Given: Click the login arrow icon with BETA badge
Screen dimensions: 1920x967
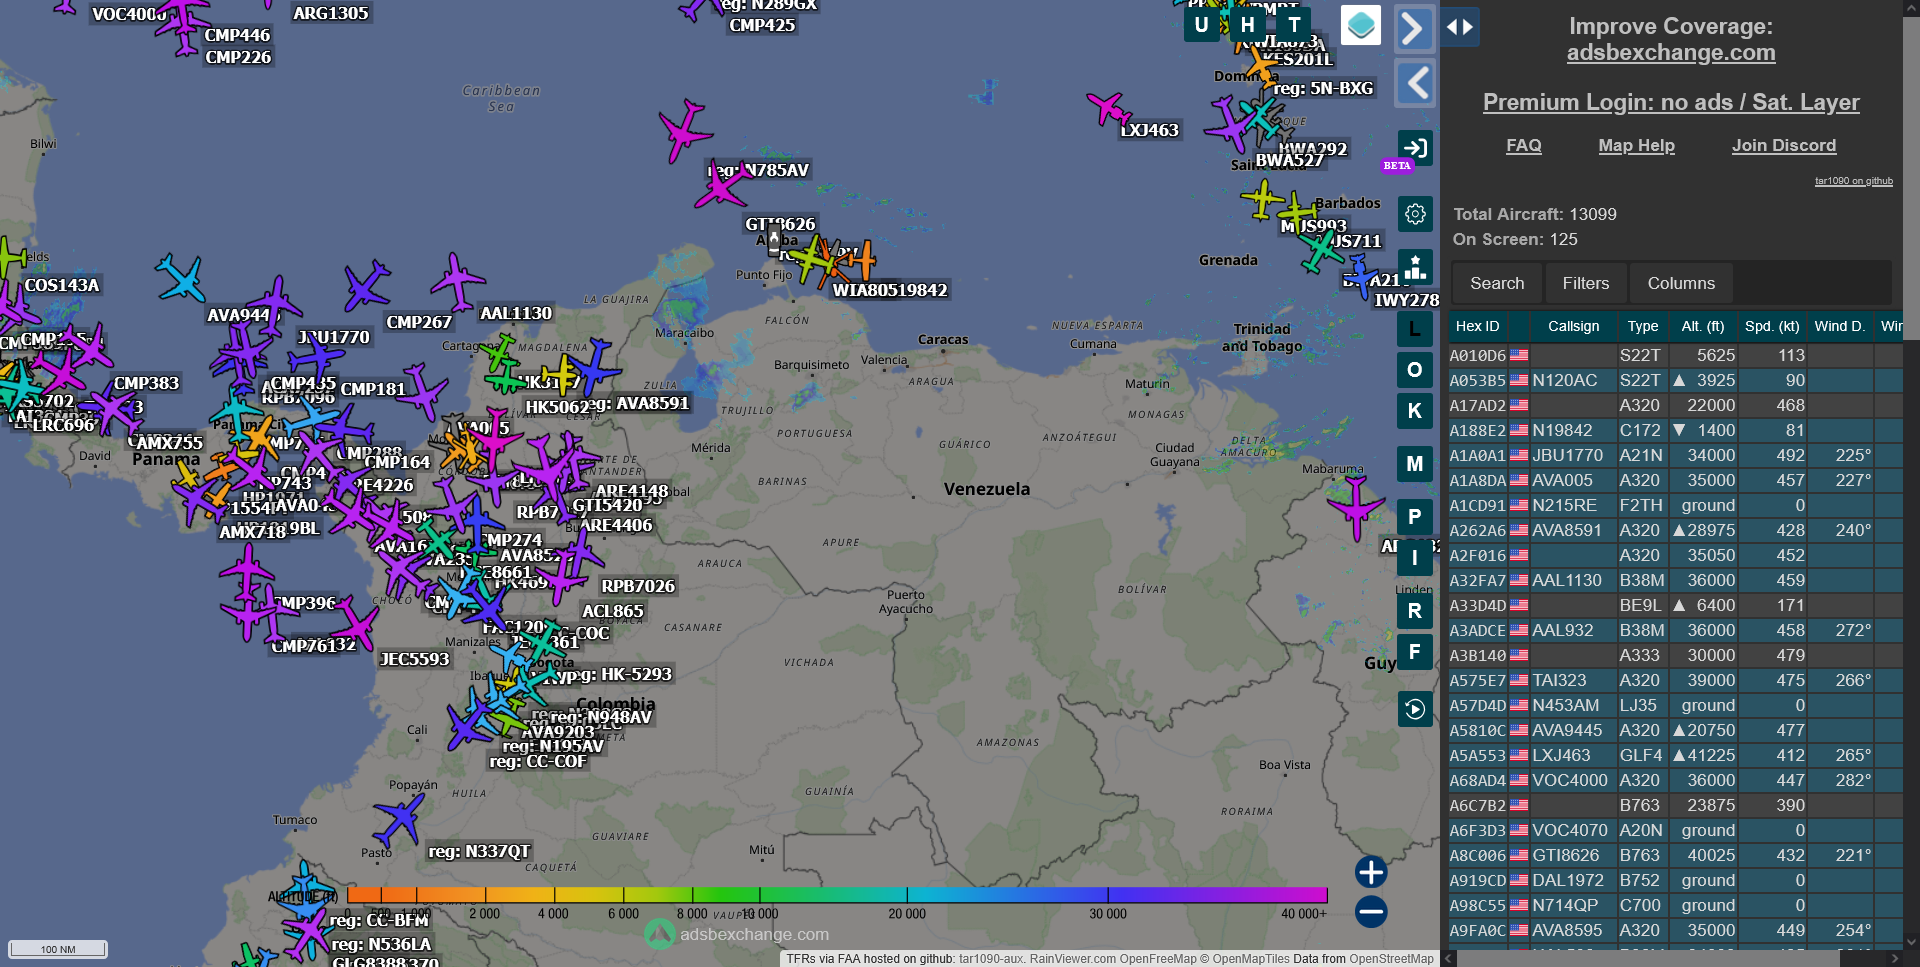Looking at the screenshot, I should (1415, 149).
